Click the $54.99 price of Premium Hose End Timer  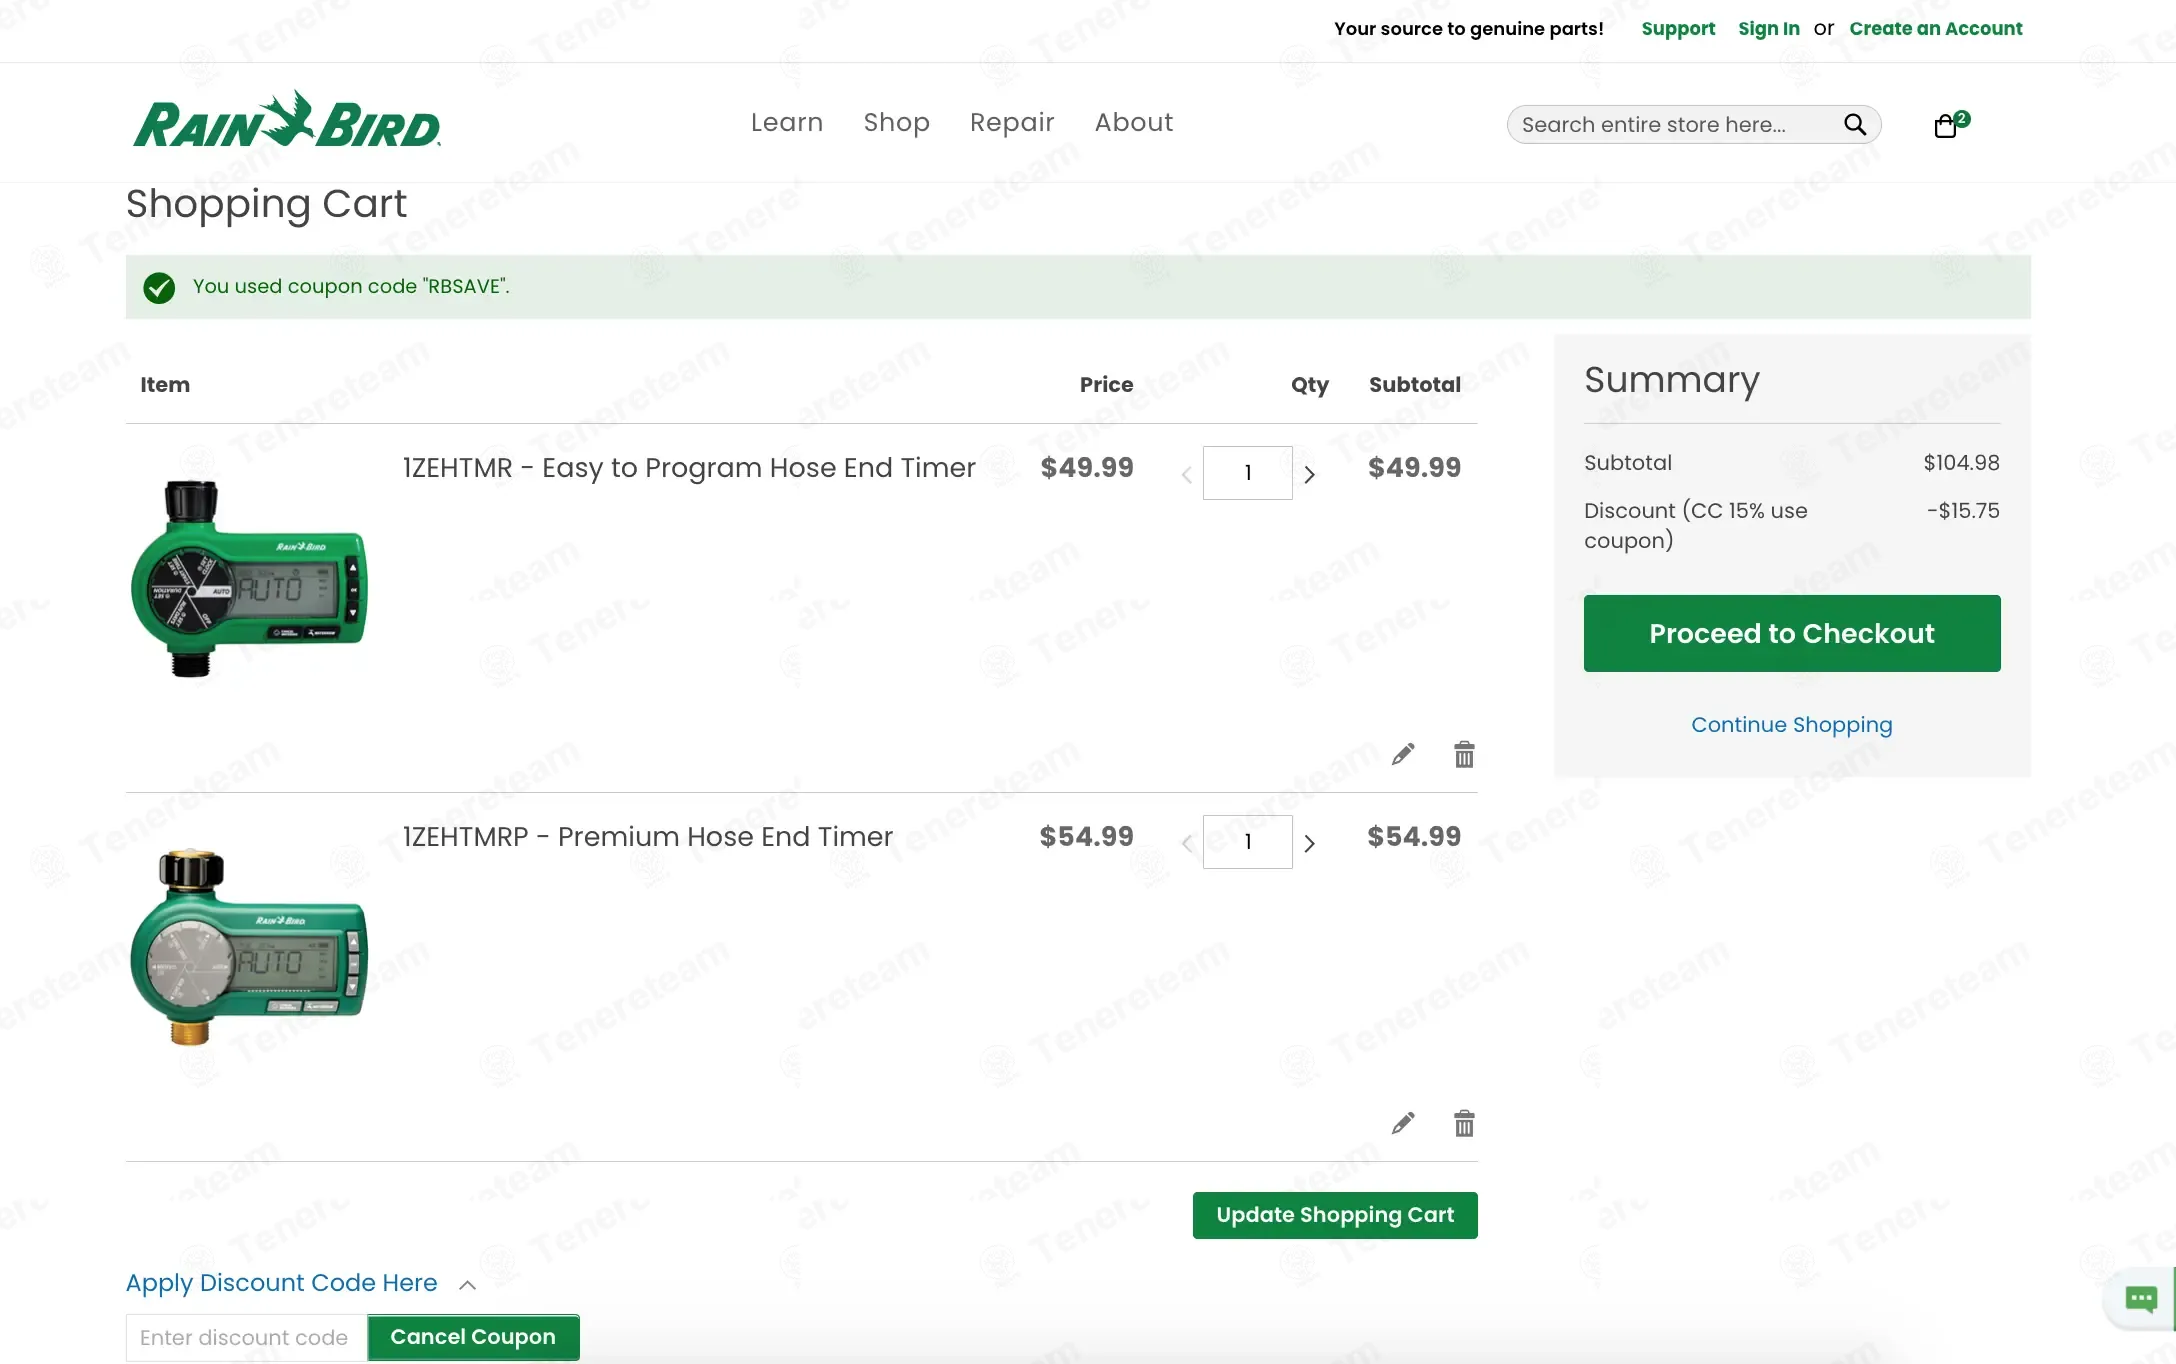[1086, 836]
